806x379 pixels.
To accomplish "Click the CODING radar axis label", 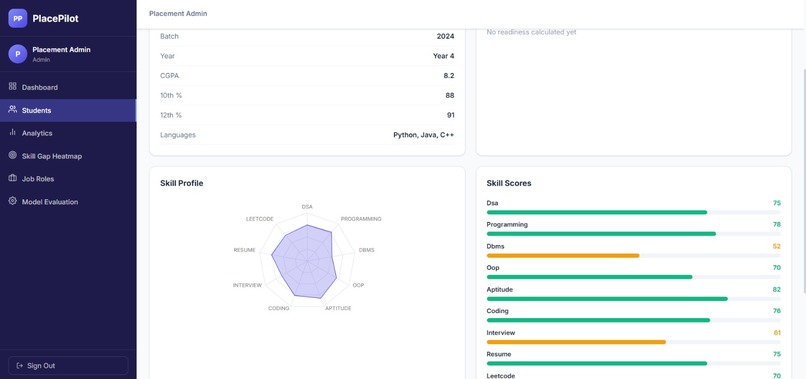I will pyautogui.click(x=279, y=309).
